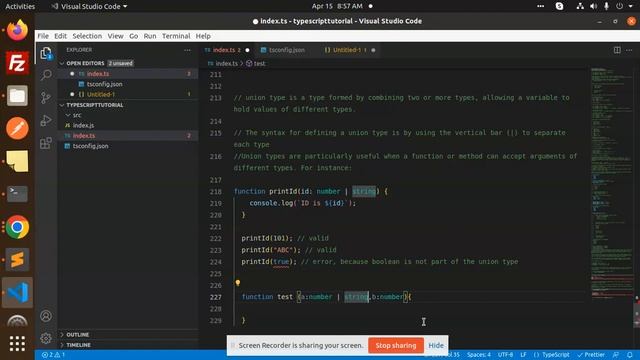Open the Terminal menu
This screenshot has width=640, height=360.
coord(176,36)
